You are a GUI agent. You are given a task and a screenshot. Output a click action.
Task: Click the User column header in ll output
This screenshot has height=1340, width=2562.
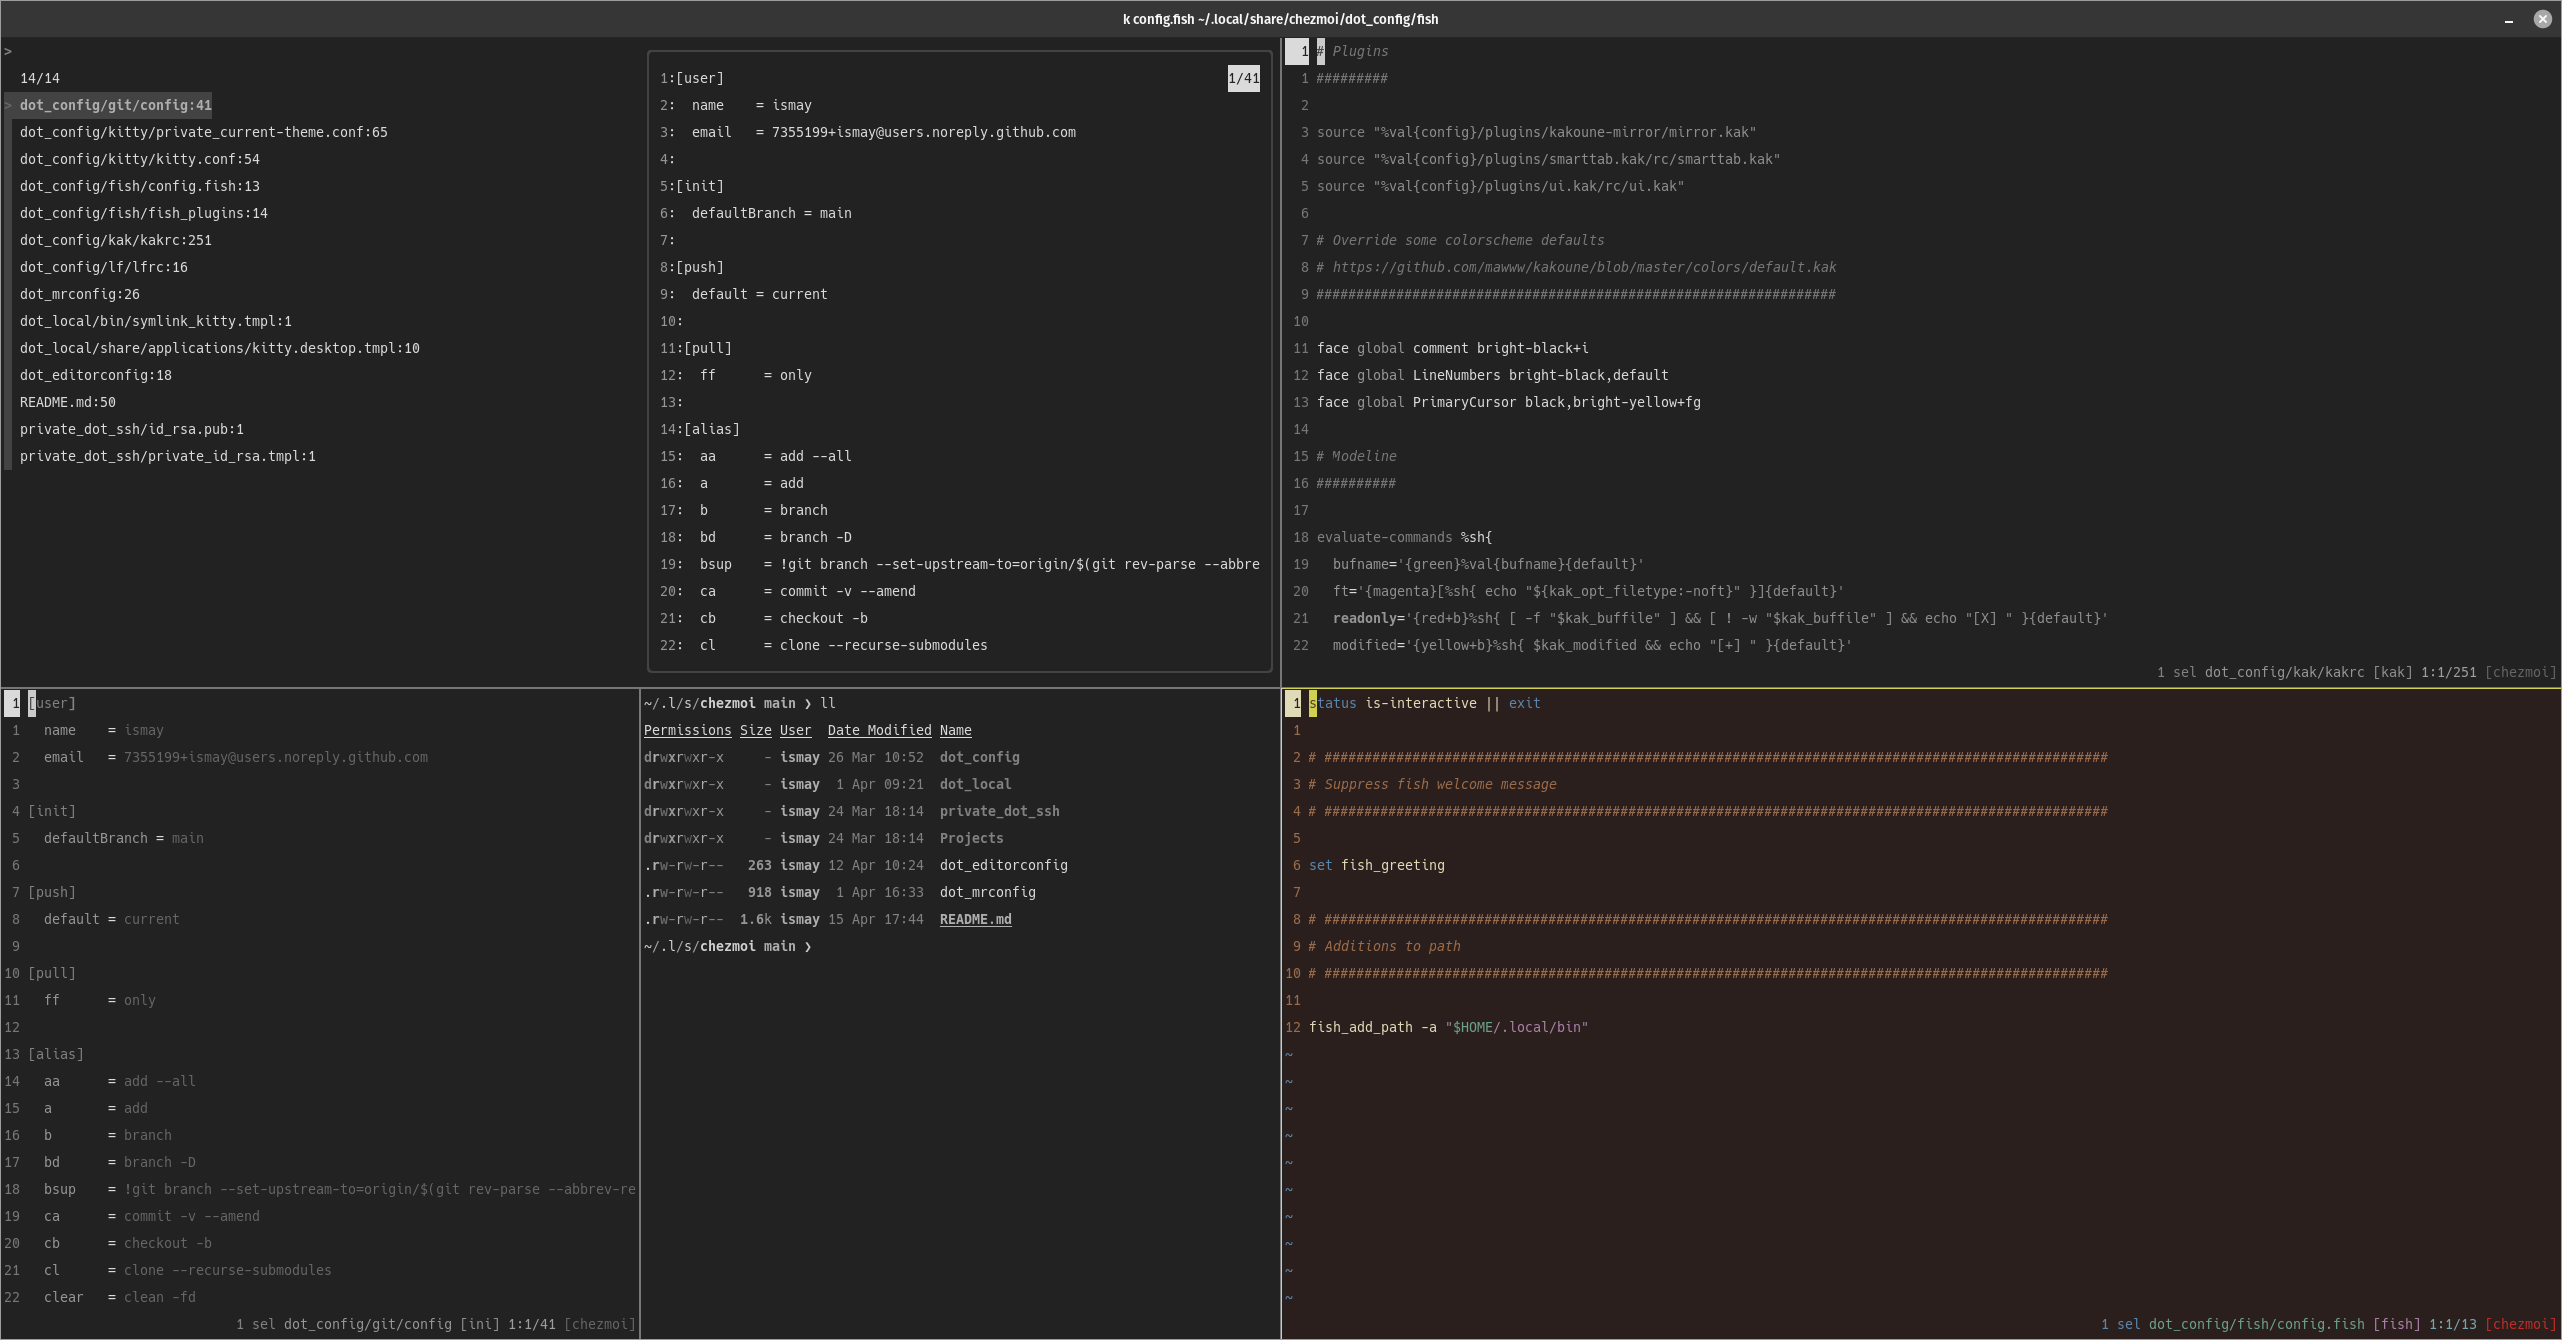pyautogui.click(x=796, y=730)
